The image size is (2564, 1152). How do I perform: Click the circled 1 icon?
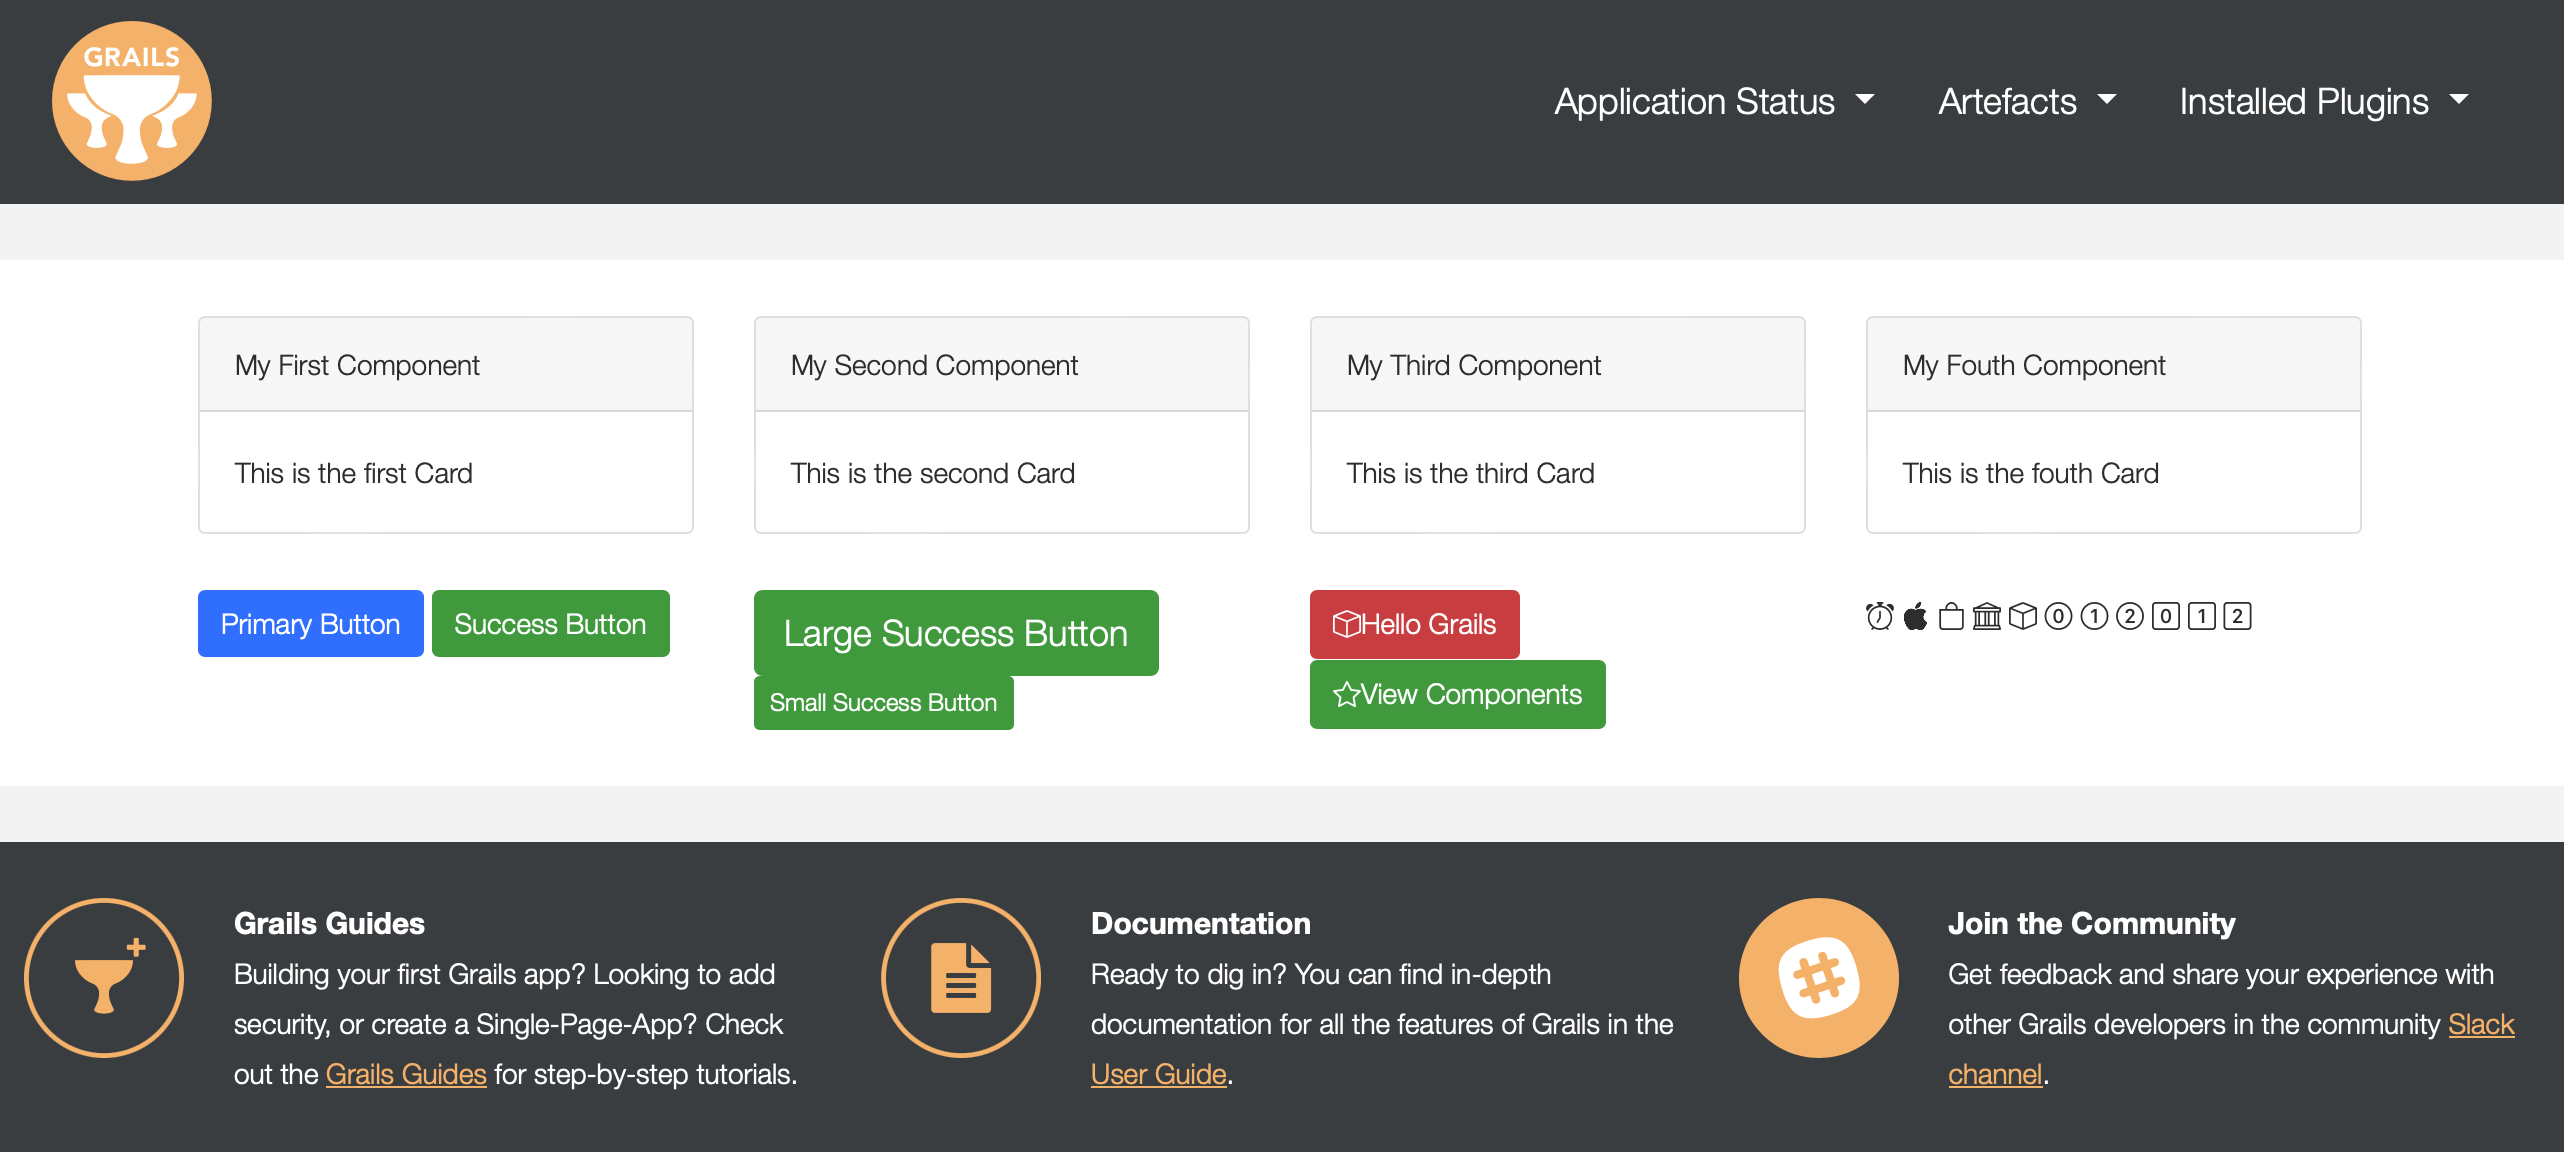click(2094, 616)
